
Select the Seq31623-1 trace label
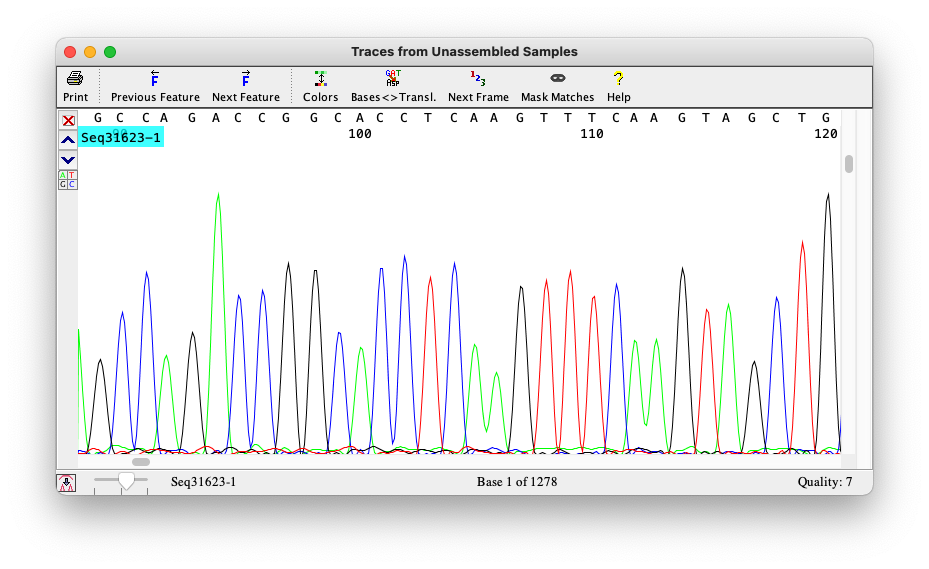tap(121, 137)
